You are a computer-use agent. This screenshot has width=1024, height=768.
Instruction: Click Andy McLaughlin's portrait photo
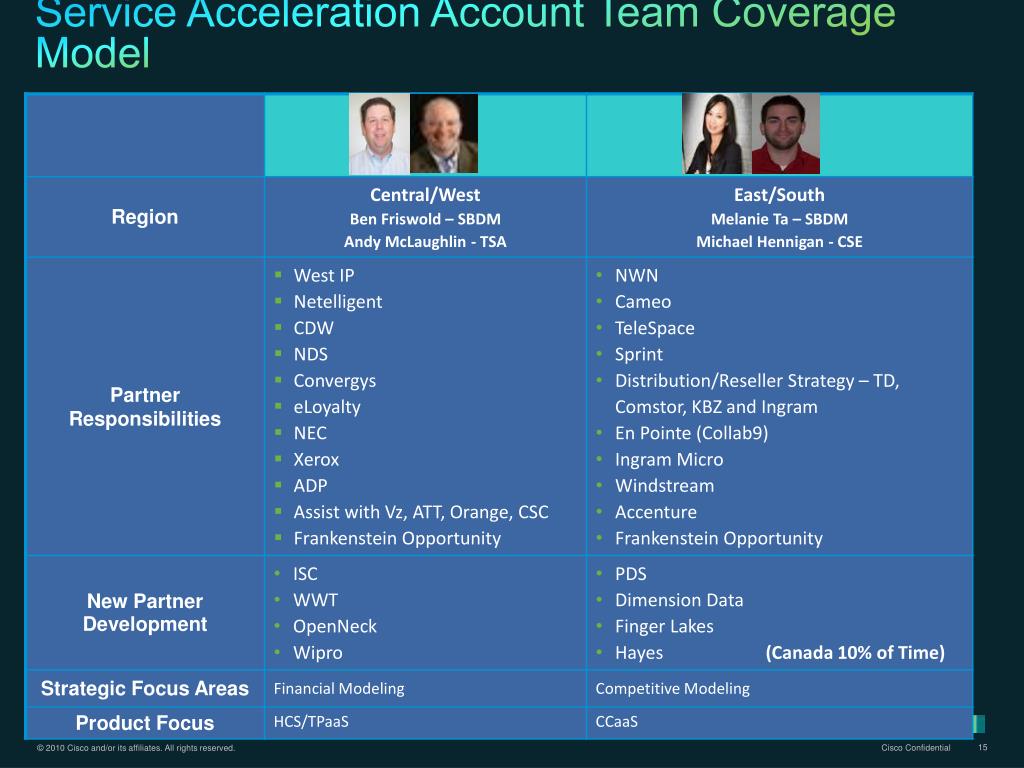click(444, 134)
